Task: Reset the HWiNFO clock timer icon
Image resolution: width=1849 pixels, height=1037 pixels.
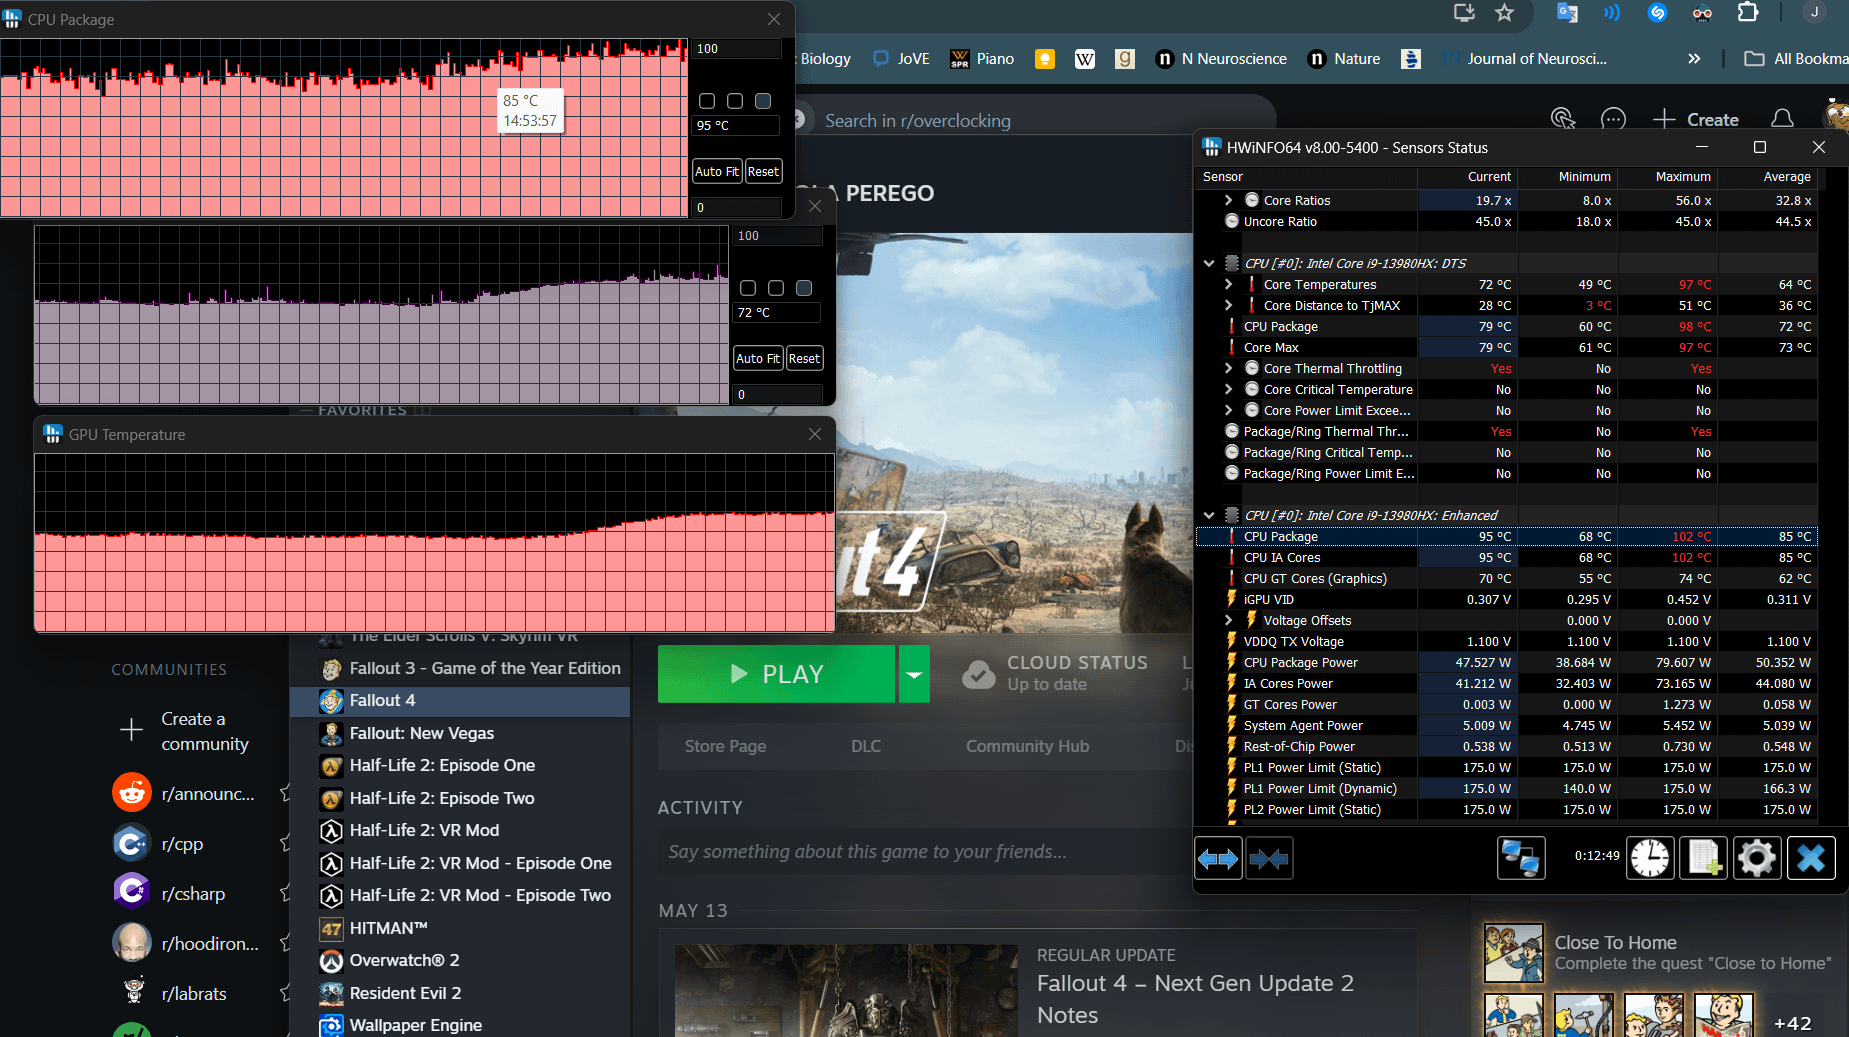Action: [x=1650, y=858]
